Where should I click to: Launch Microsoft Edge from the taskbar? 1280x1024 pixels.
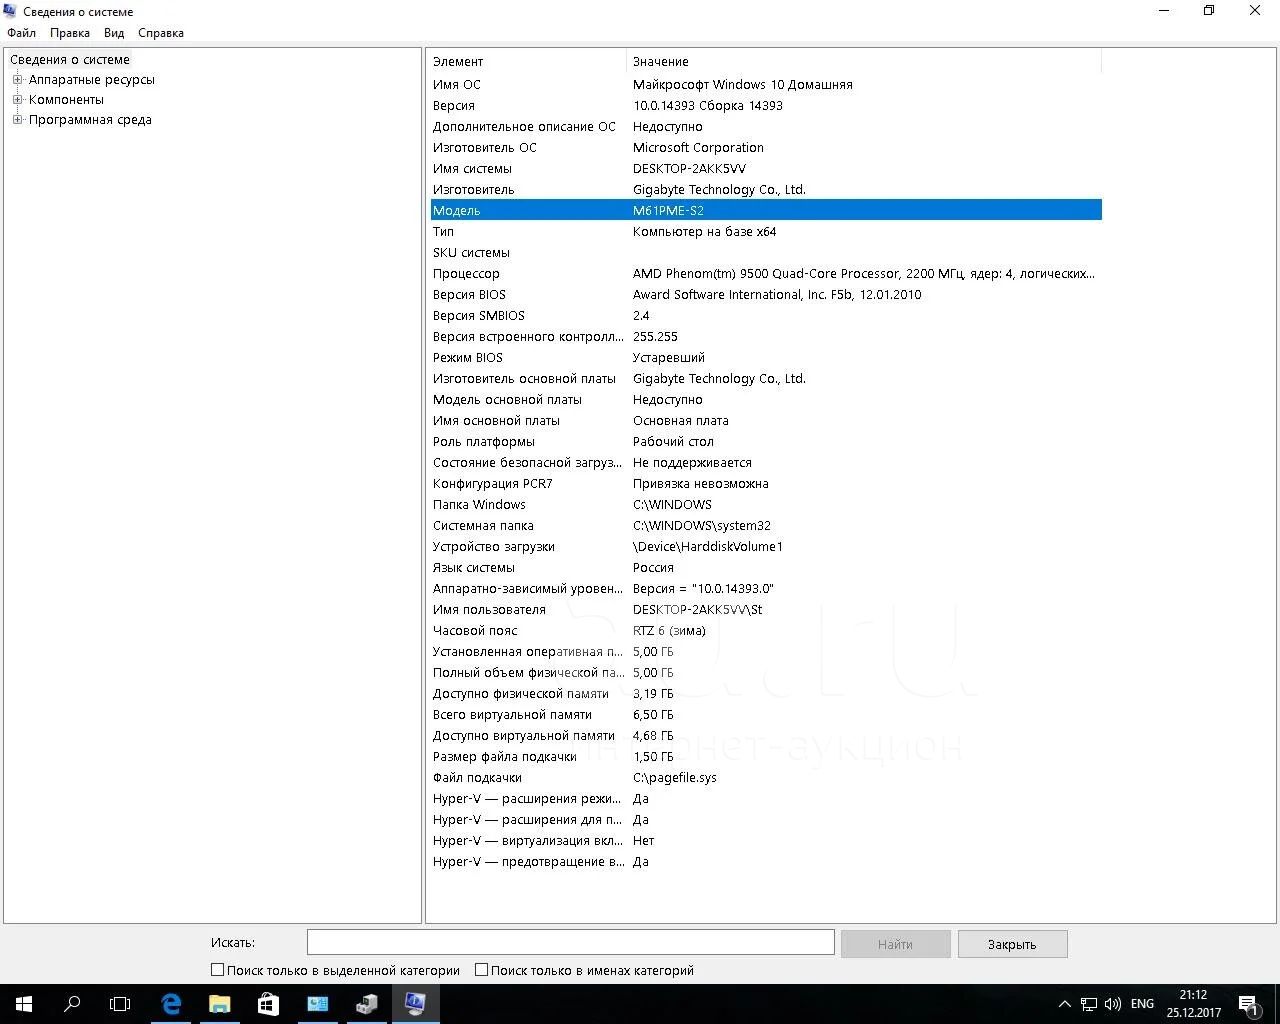[x=171, y=1004]
